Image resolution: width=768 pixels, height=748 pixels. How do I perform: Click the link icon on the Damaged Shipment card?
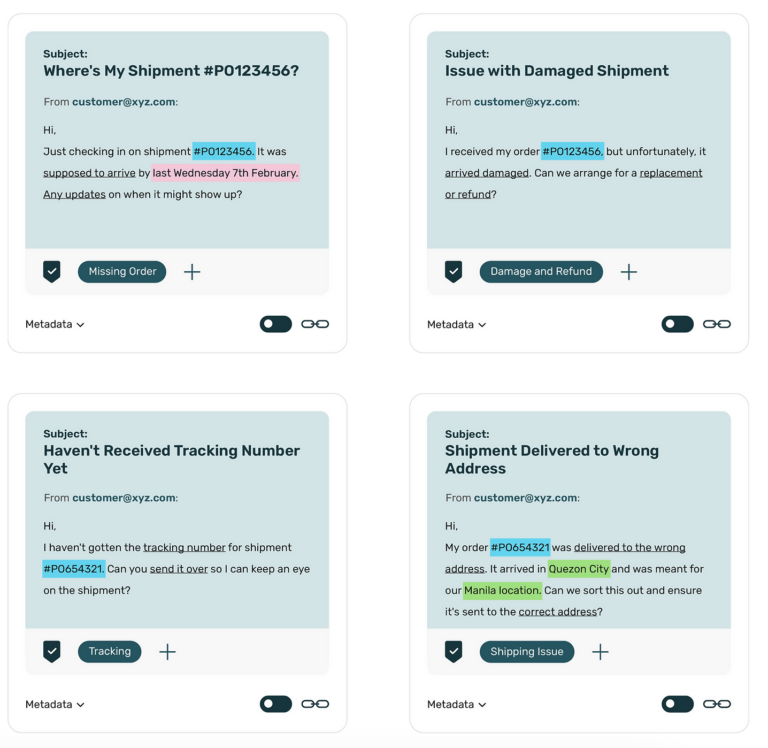[x=716, y=324]
